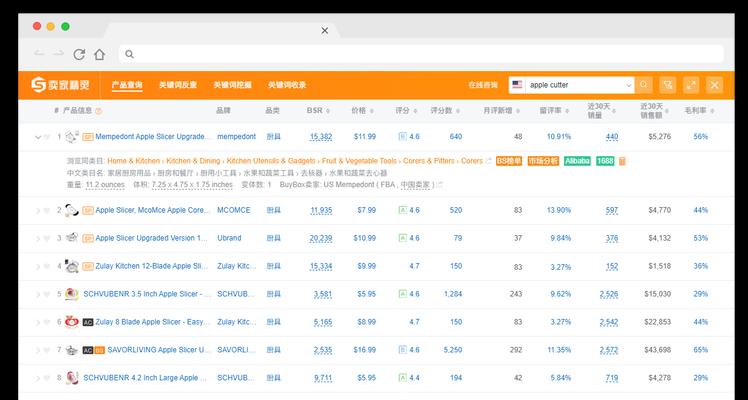
Task: Favorite row 3 Ubrand heart icon
Action: 47,238
